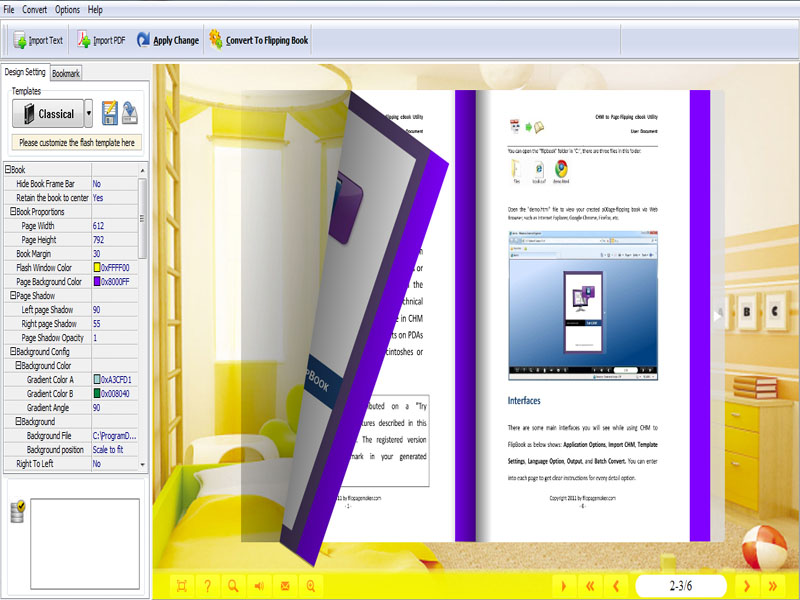Click the Interfaces heading on right page

pyautogui.click(x=524, y=401)
